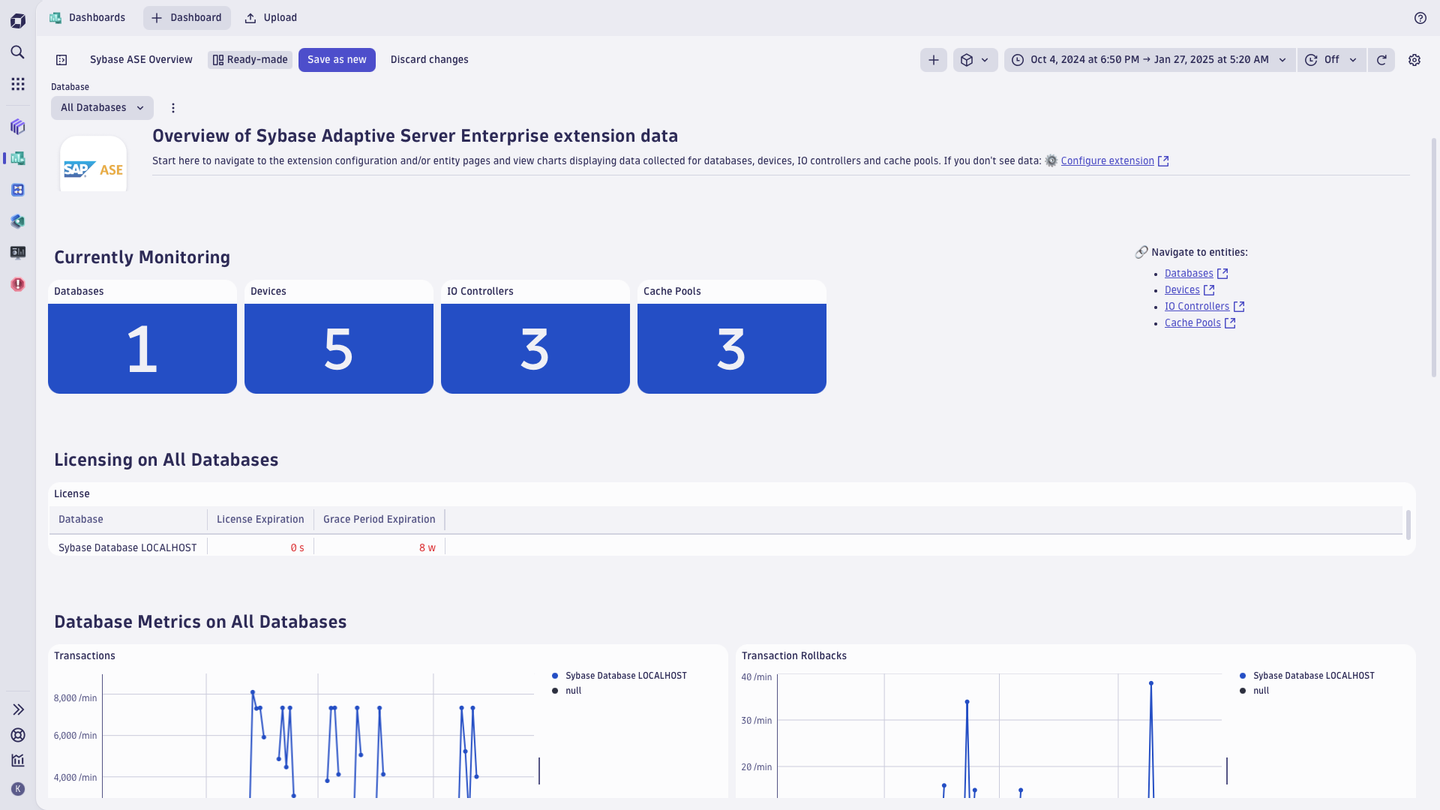Expand the collapsed sidebar with double-chevron icon
This screenshot has width=1440, height=810.
pos(16,709)
